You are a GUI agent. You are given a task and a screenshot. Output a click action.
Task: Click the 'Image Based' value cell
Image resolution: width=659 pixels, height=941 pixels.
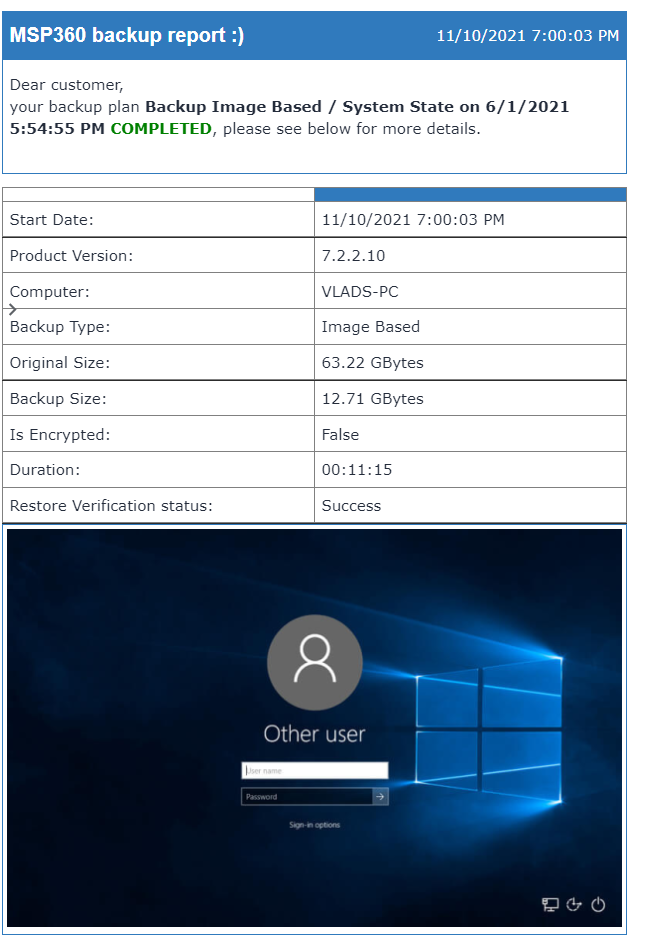tap(470, 327)
